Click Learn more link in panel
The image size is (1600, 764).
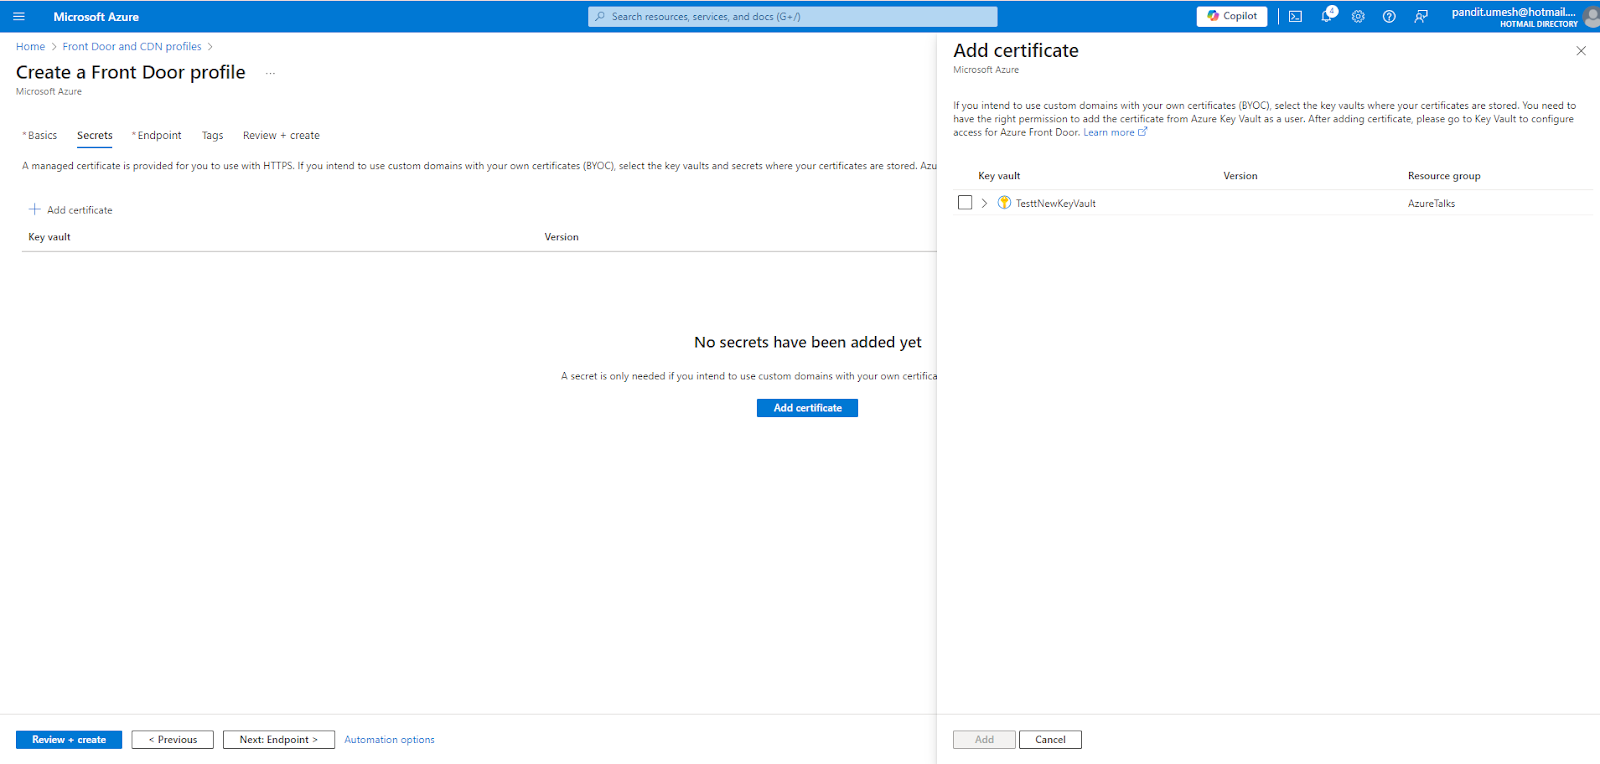coord(1115,132)
